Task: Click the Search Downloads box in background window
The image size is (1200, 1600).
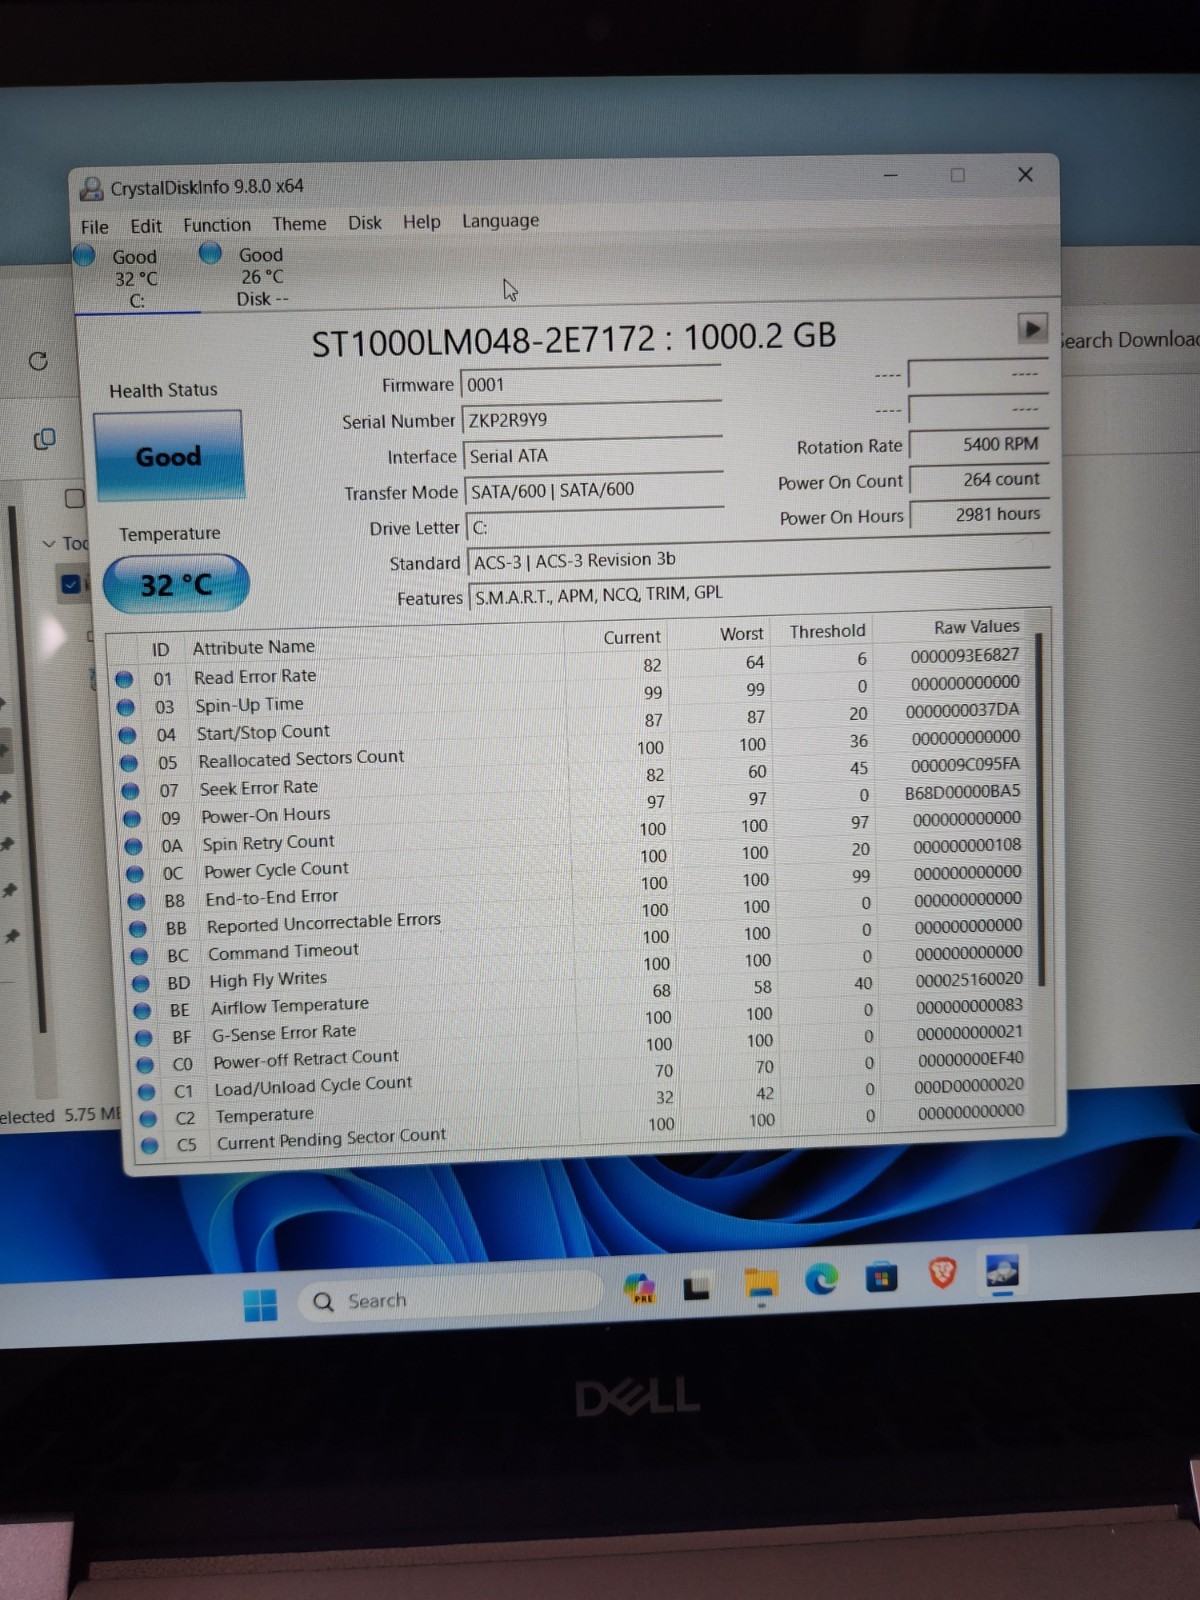Action: (1129, 340)
